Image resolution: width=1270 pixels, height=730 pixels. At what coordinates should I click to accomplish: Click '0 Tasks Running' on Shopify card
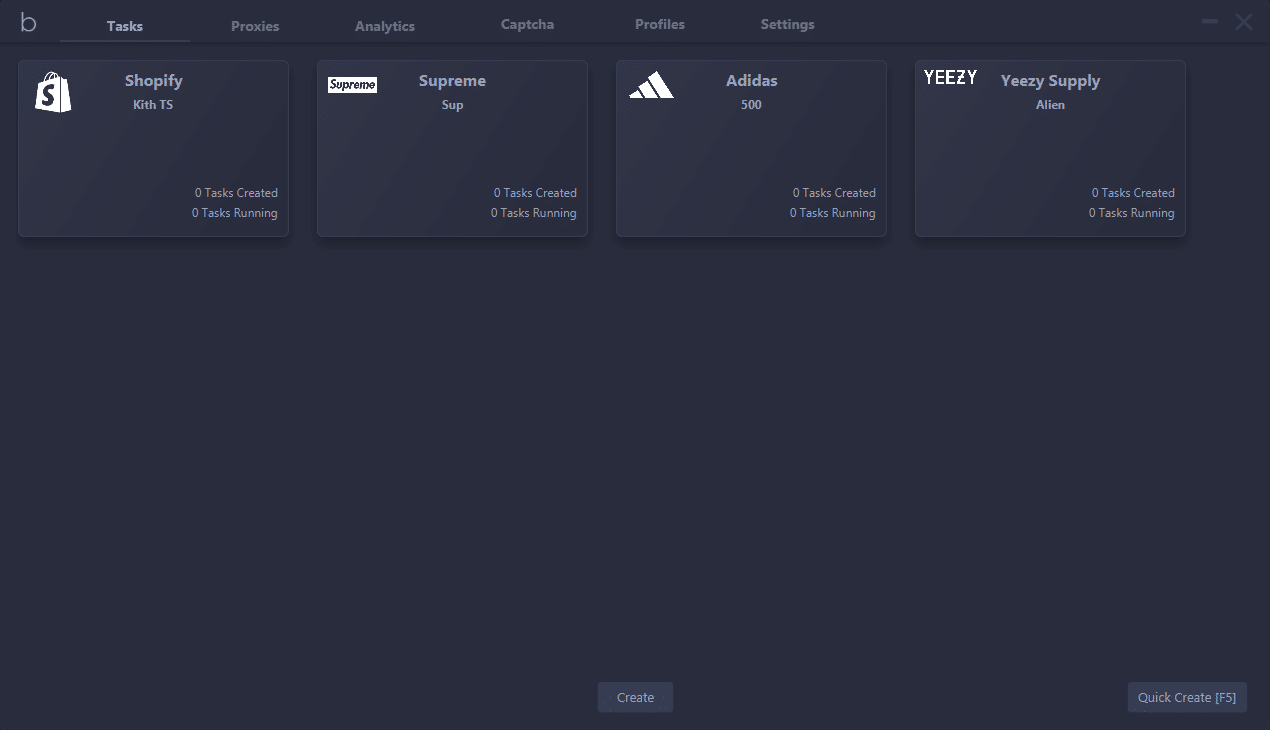pos(235,213)
